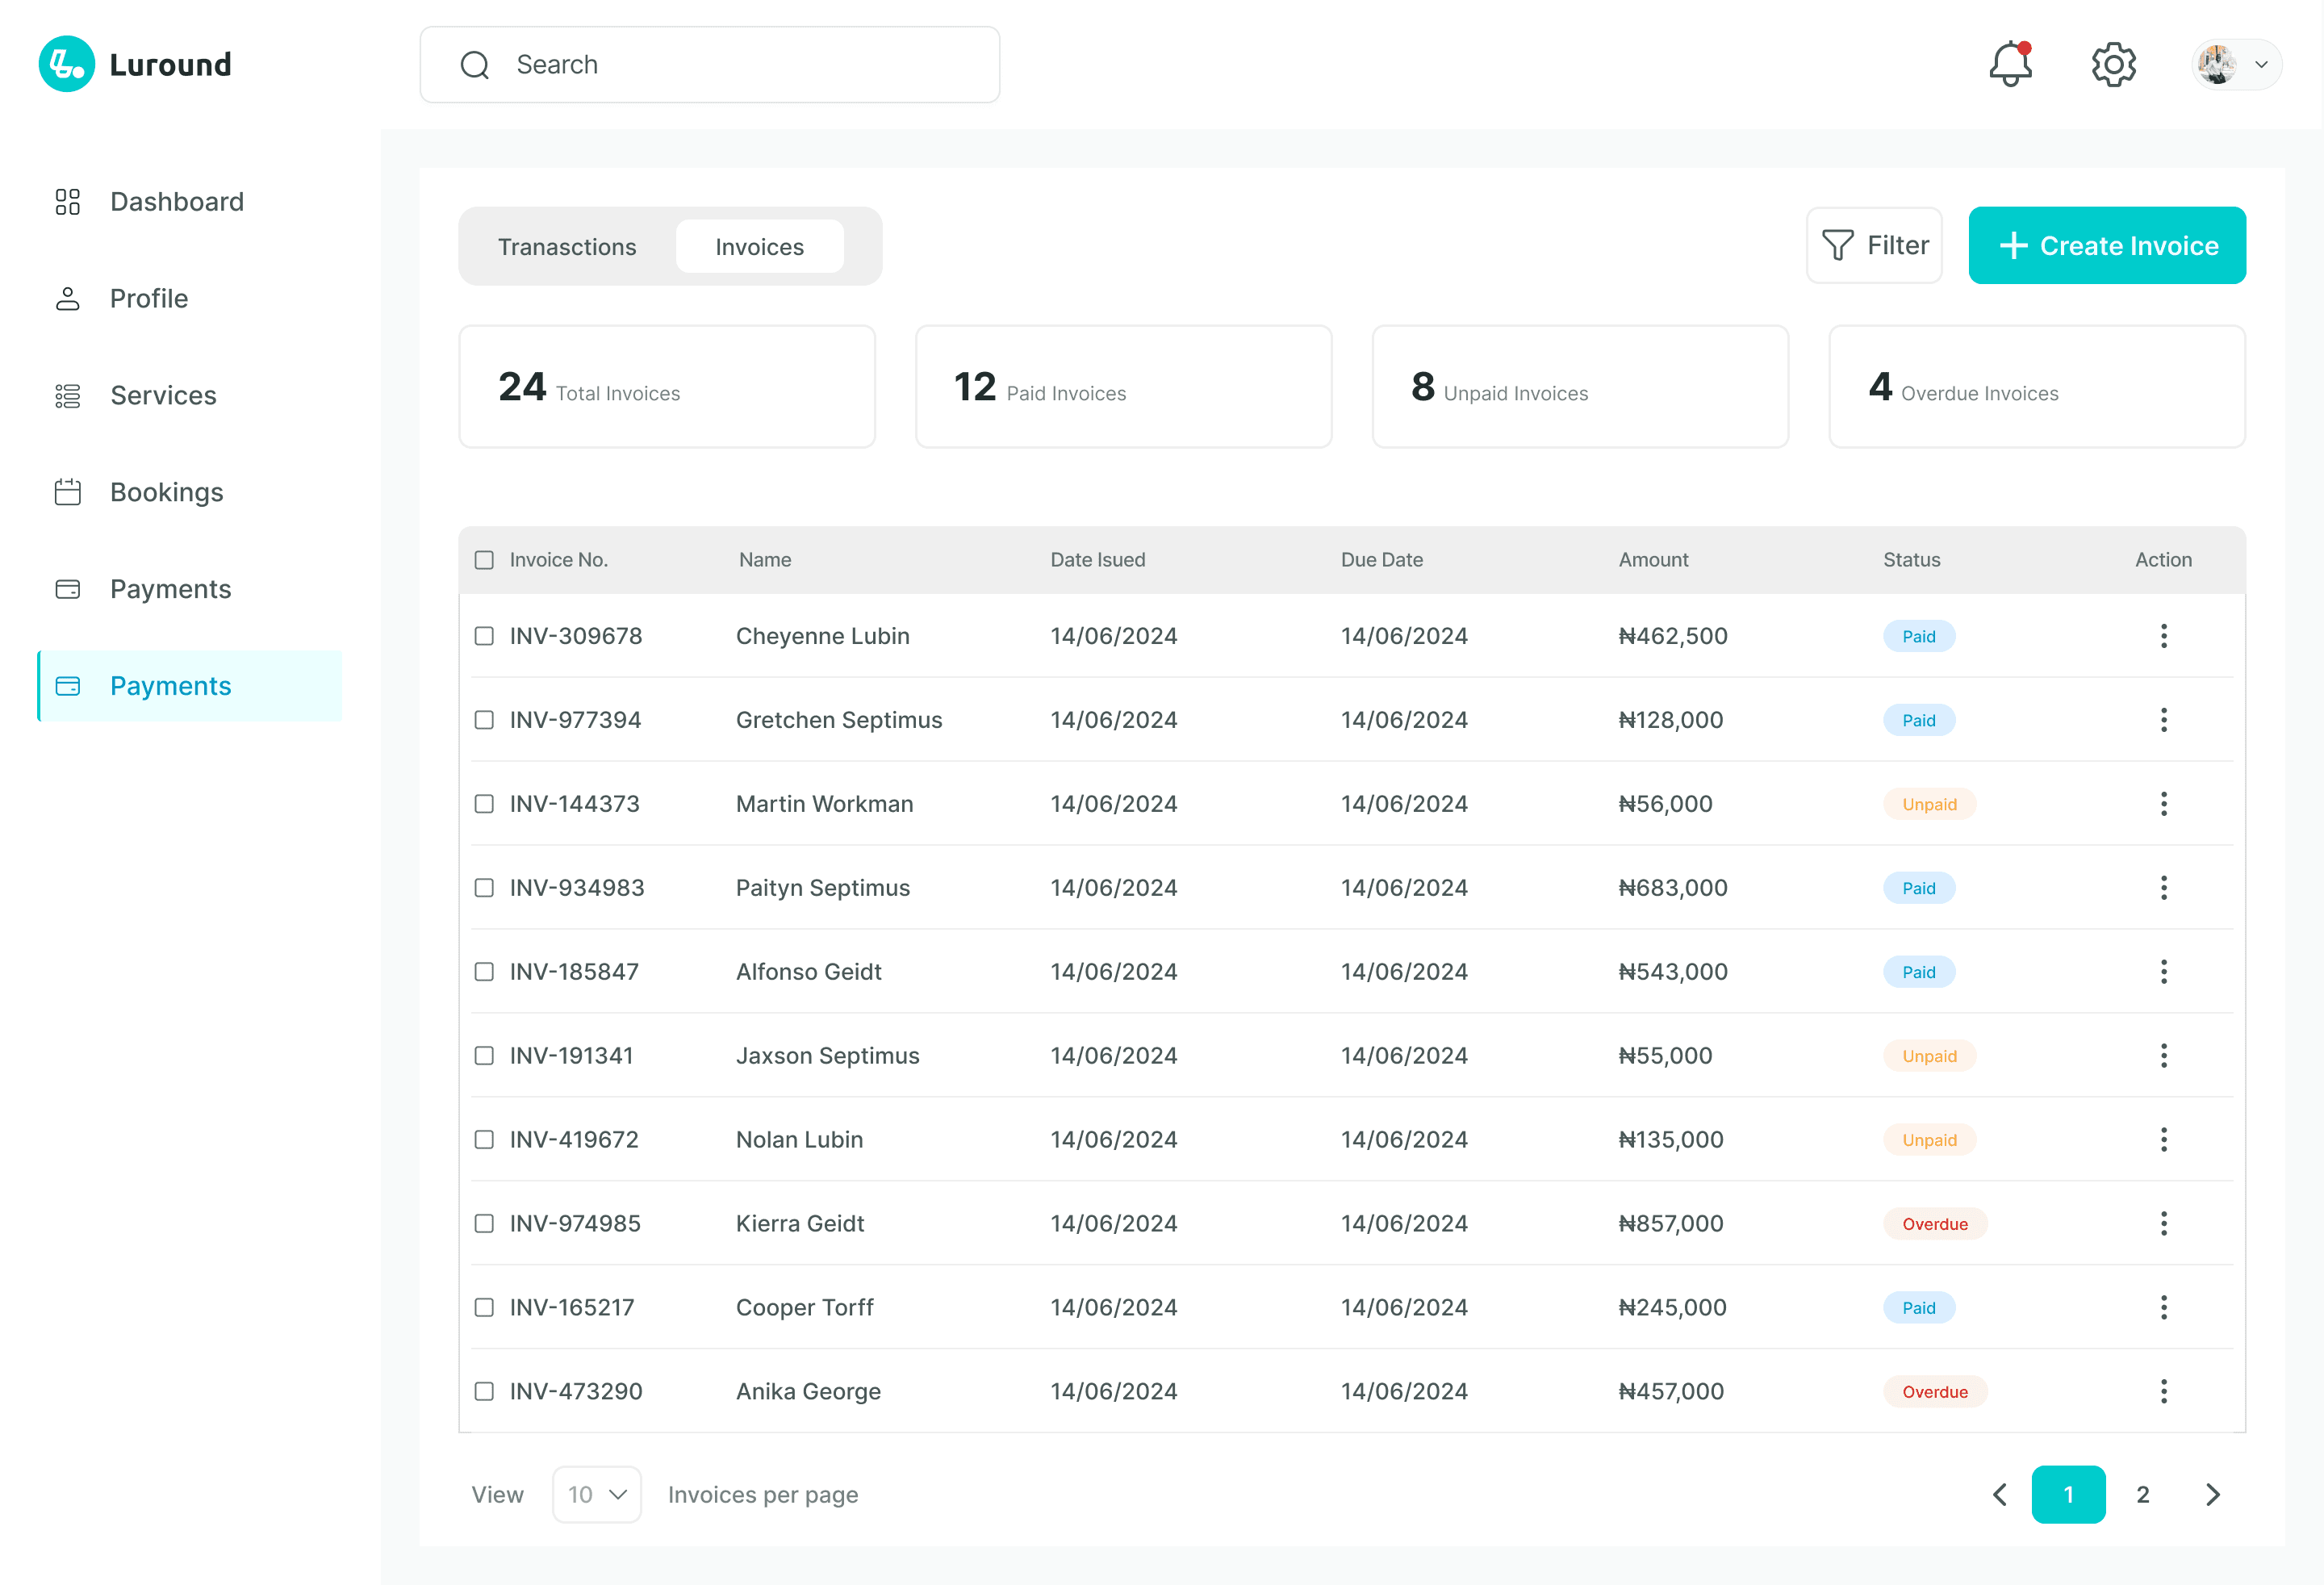Open settings via the gear icon

coord(2113,65)
